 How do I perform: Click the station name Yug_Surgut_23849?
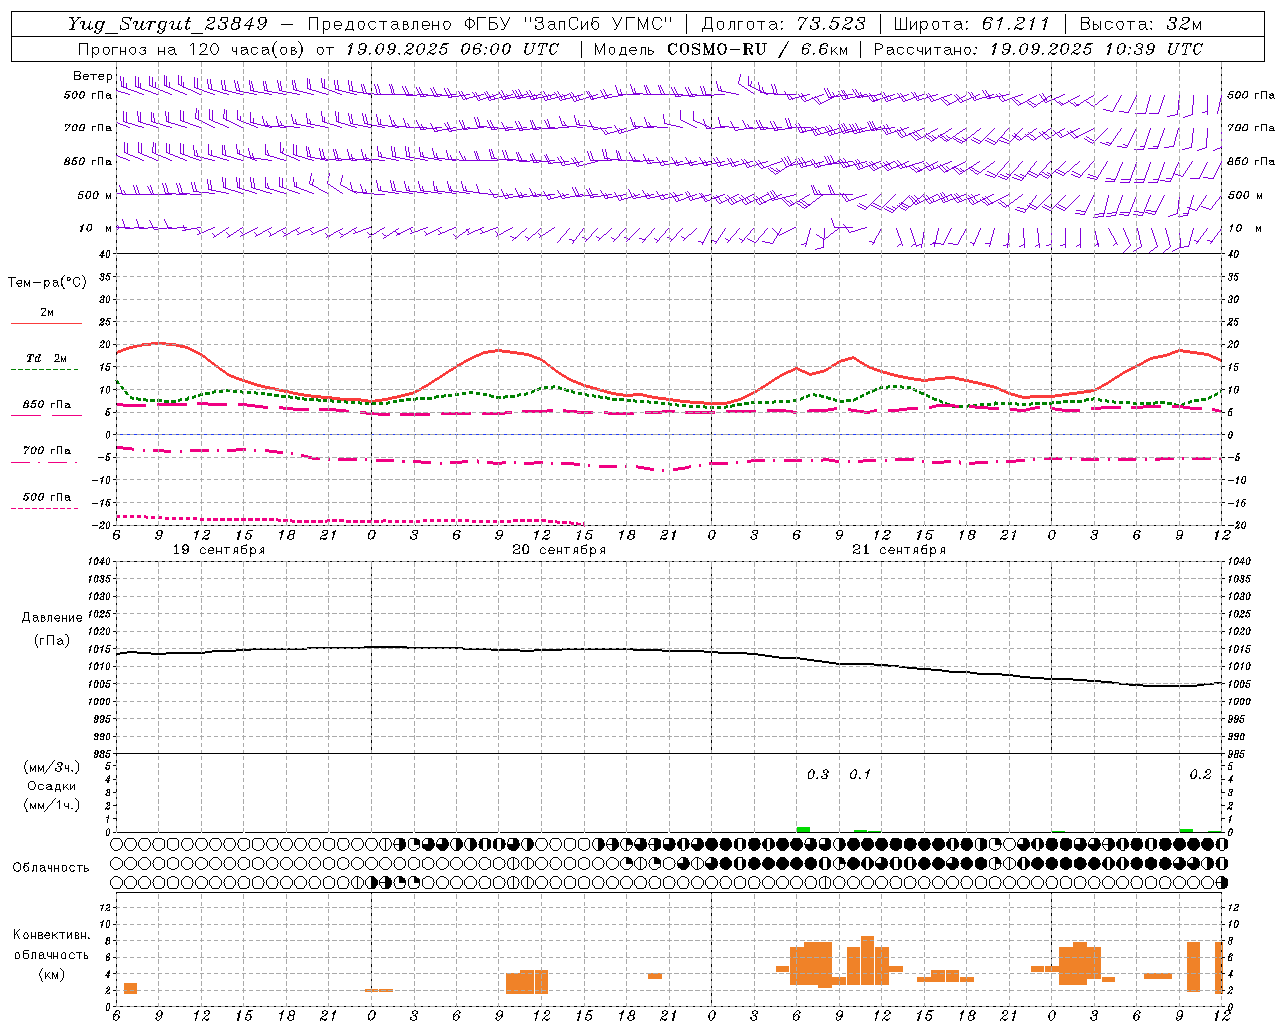[x=168, y=24]
